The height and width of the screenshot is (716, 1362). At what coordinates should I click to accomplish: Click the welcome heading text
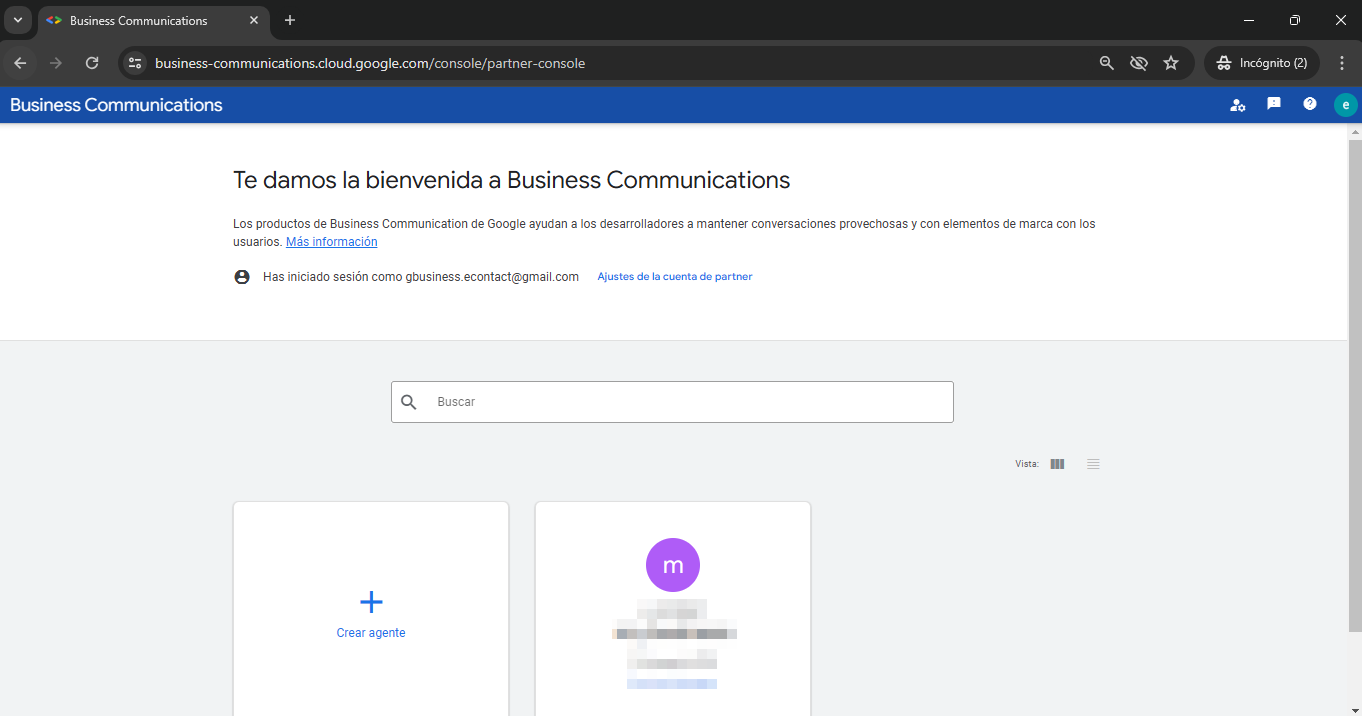coord(512,180)
